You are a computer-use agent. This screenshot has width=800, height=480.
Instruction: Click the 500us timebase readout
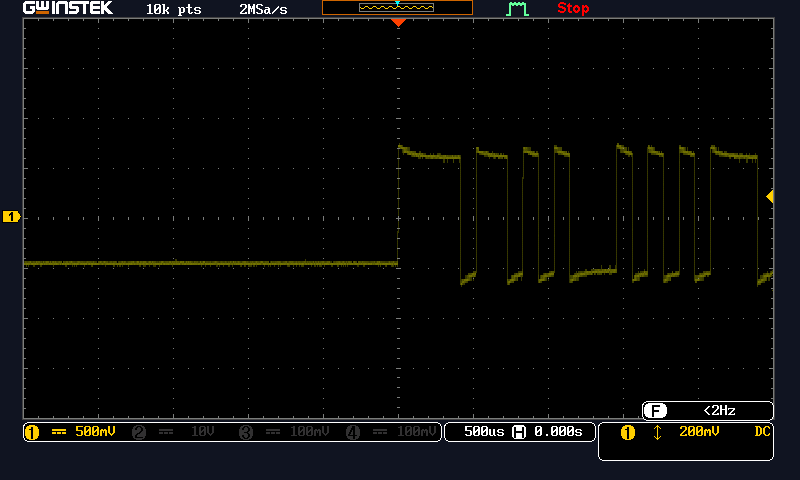click(484, 432)
